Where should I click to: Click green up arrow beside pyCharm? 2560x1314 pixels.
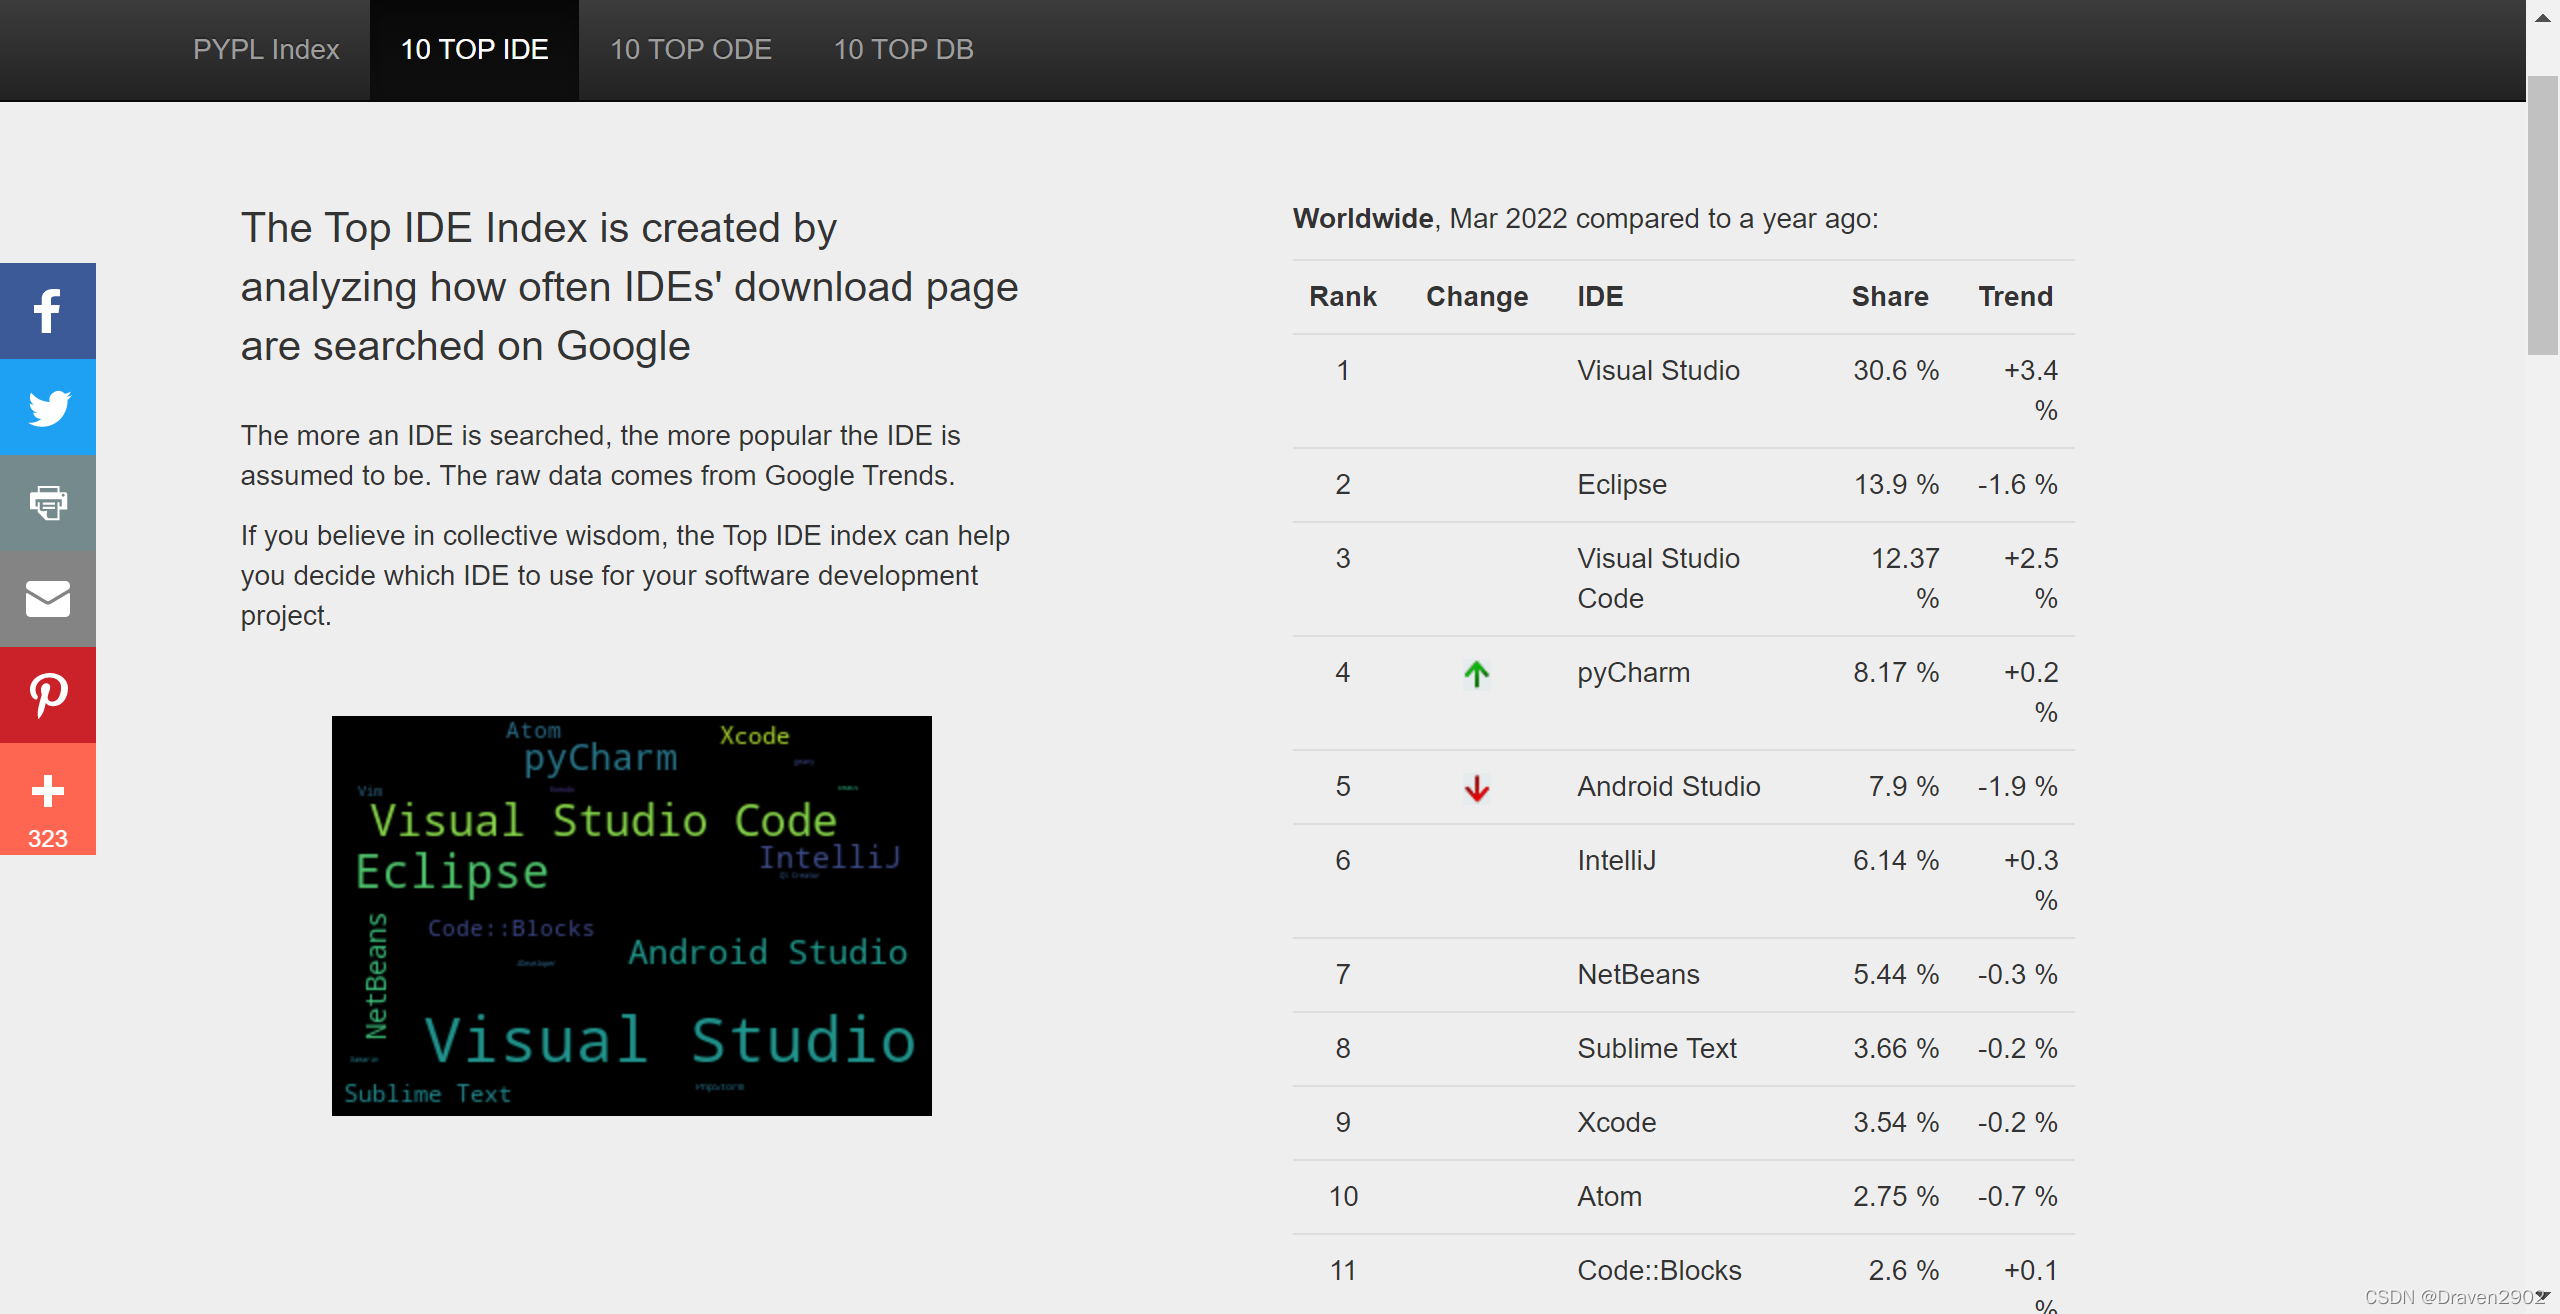tap(1476, 674)
